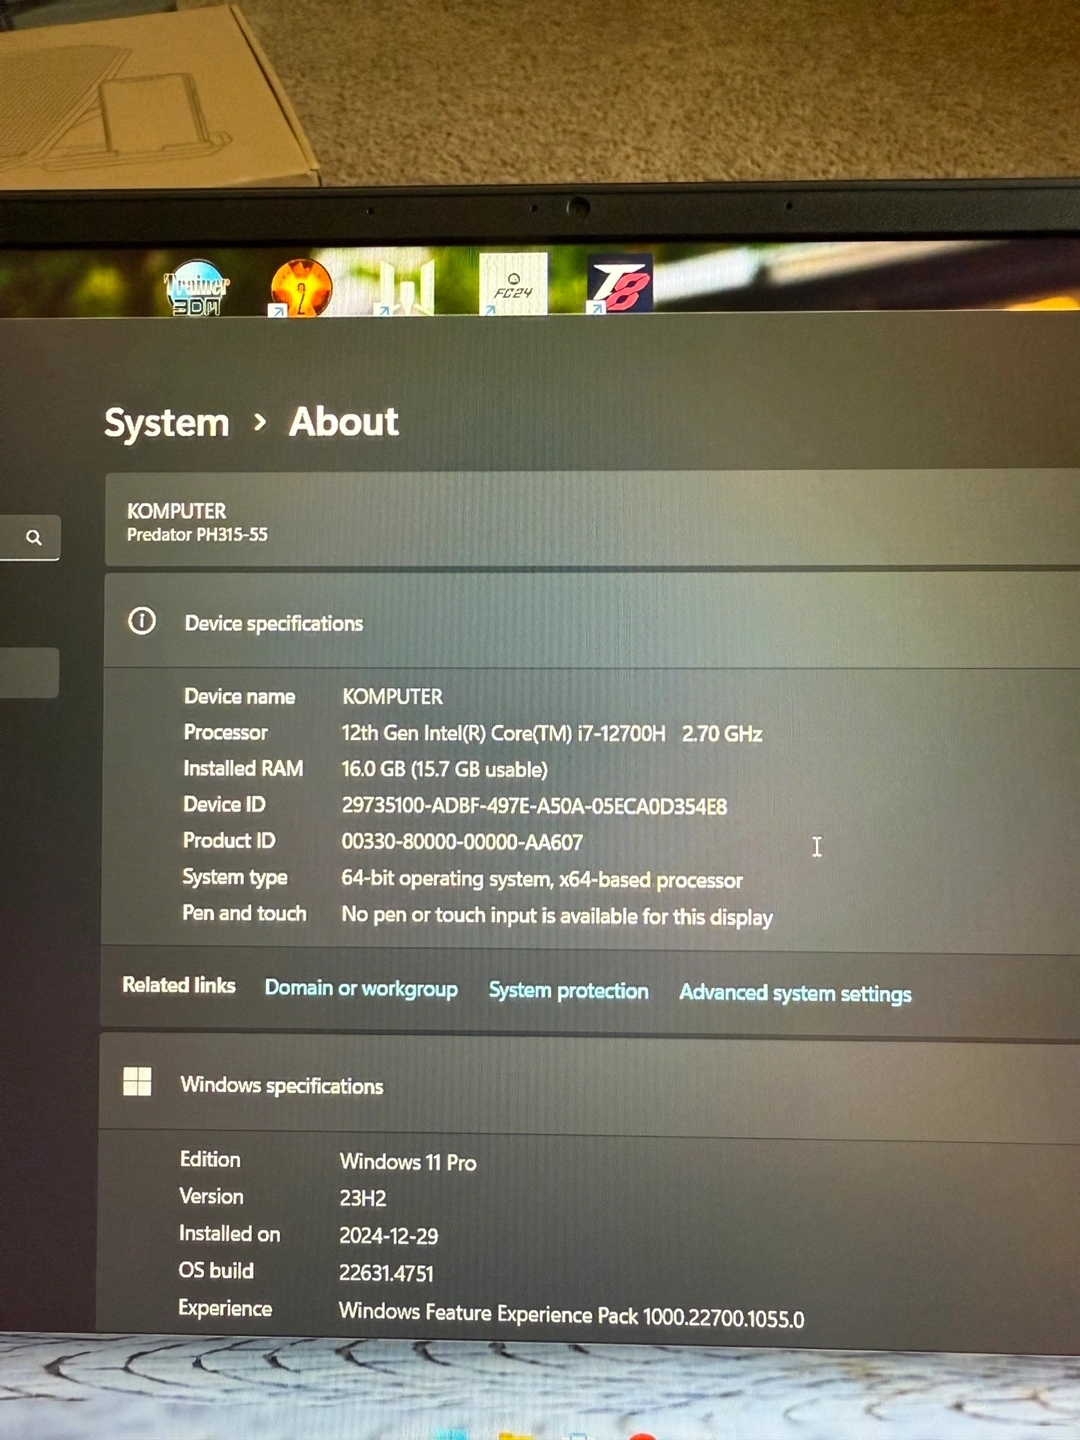Click the info icon beside Device specifications
This screenshot has width=1080, height=1440.
point(142,621)
